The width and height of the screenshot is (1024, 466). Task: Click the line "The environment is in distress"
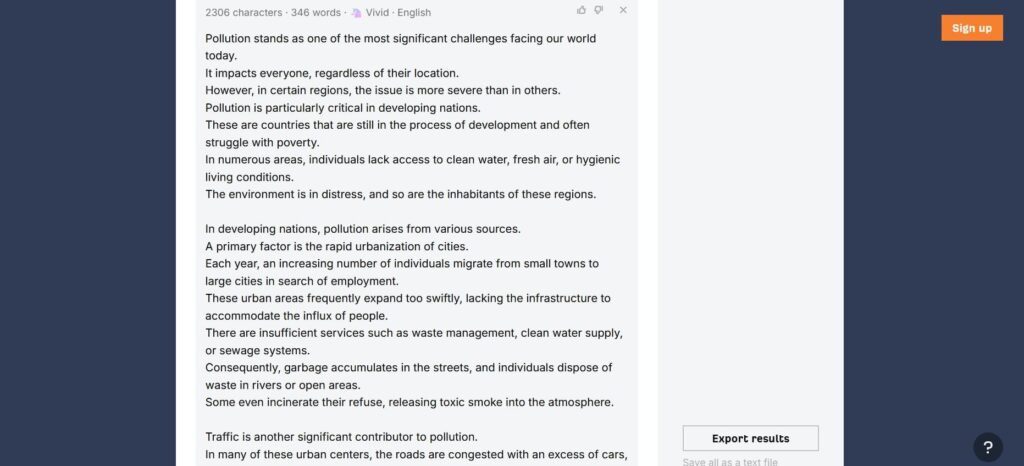point(400,194)
